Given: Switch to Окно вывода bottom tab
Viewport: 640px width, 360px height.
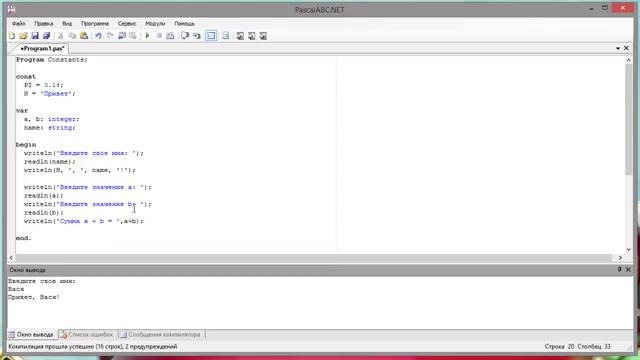Looking at the screenshot, I should (32, 335).
